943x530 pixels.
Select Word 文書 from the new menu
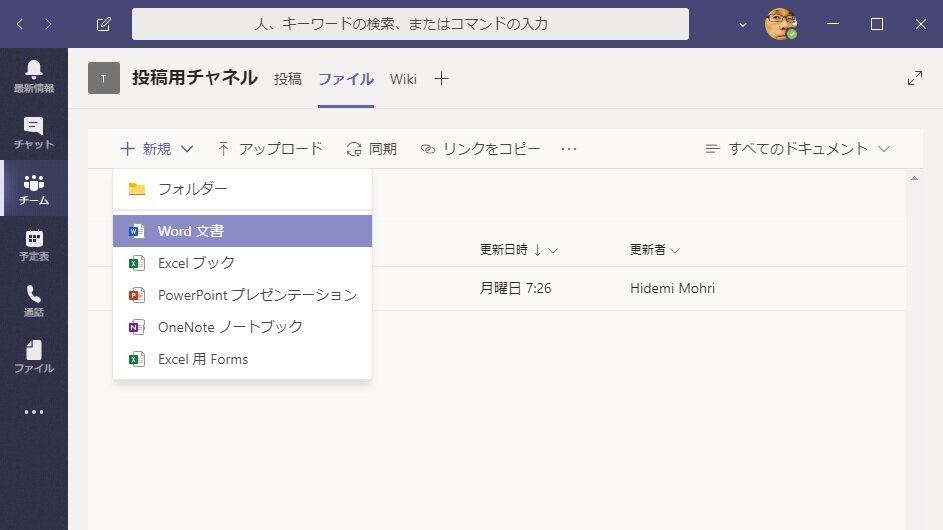click(242, 231)
